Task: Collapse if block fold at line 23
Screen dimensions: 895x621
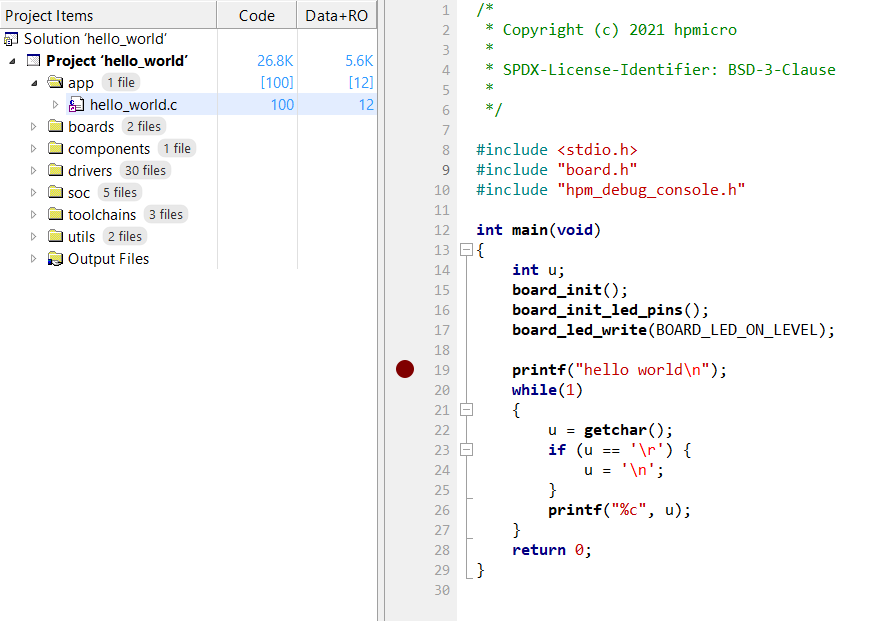Action: (x=466, y=450)
